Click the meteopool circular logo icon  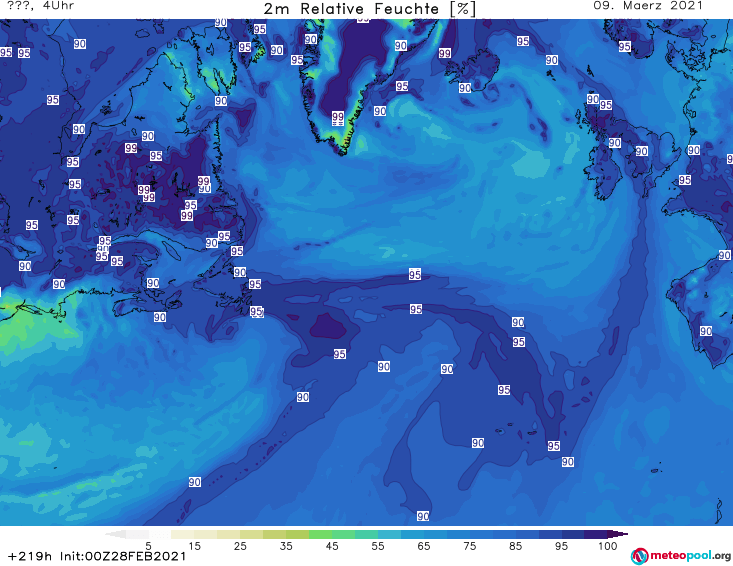click(x=639, y=557)
